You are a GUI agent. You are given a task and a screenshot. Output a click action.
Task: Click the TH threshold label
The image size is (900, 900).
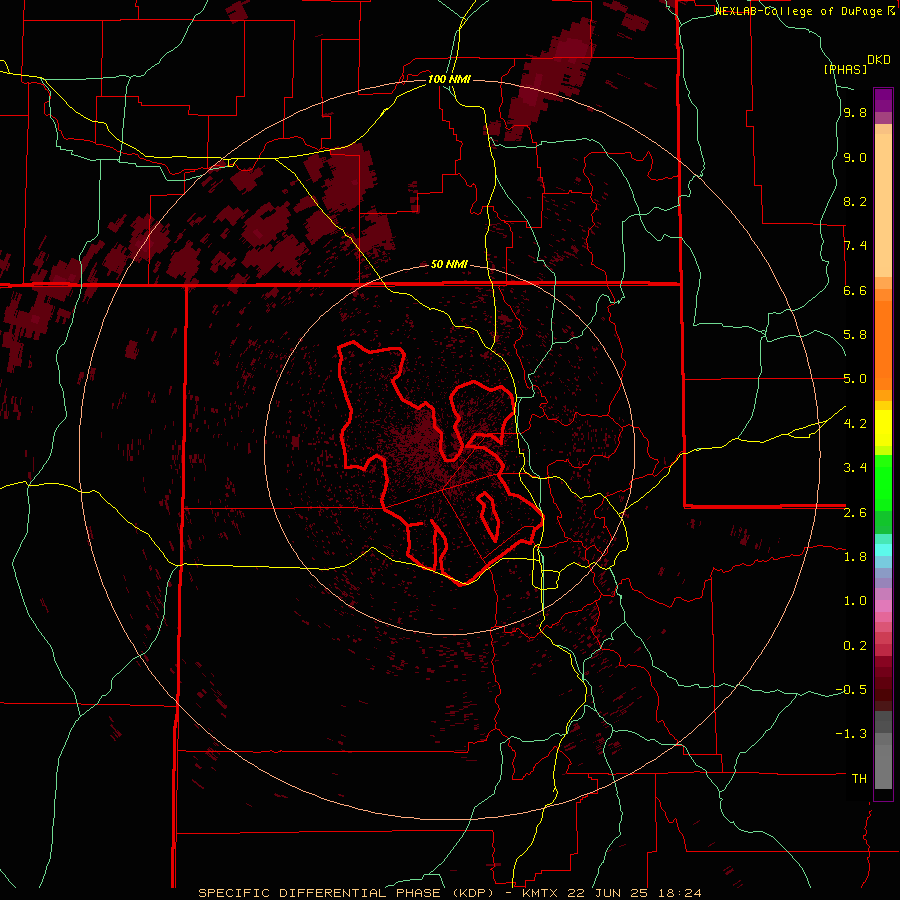(859, 779)
